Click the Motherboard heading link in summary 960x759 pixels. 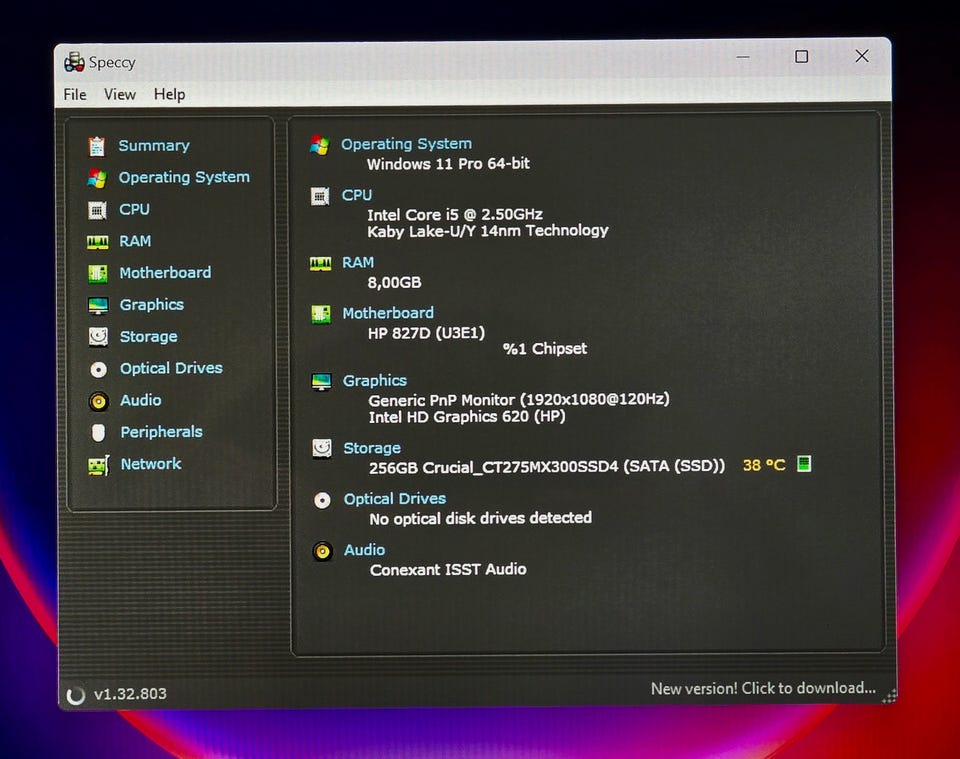point(388,313)
